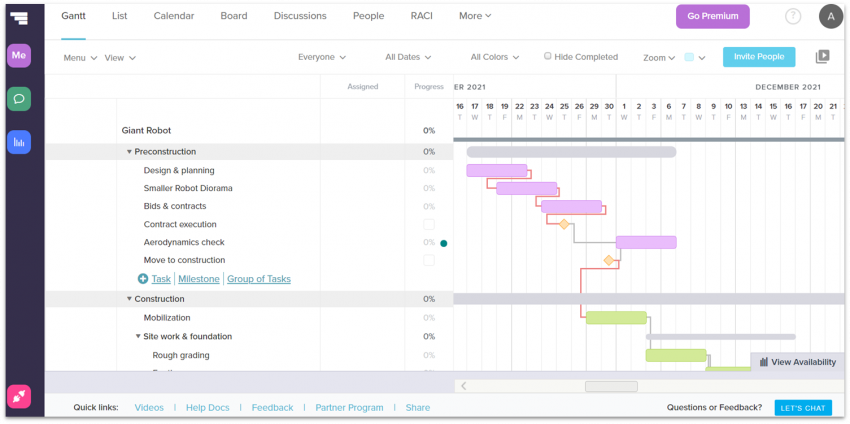The width and height of the screenshot is (850, 424).
Task: Open the blue reports chart sidebar icon
Action: pos(19,142)
